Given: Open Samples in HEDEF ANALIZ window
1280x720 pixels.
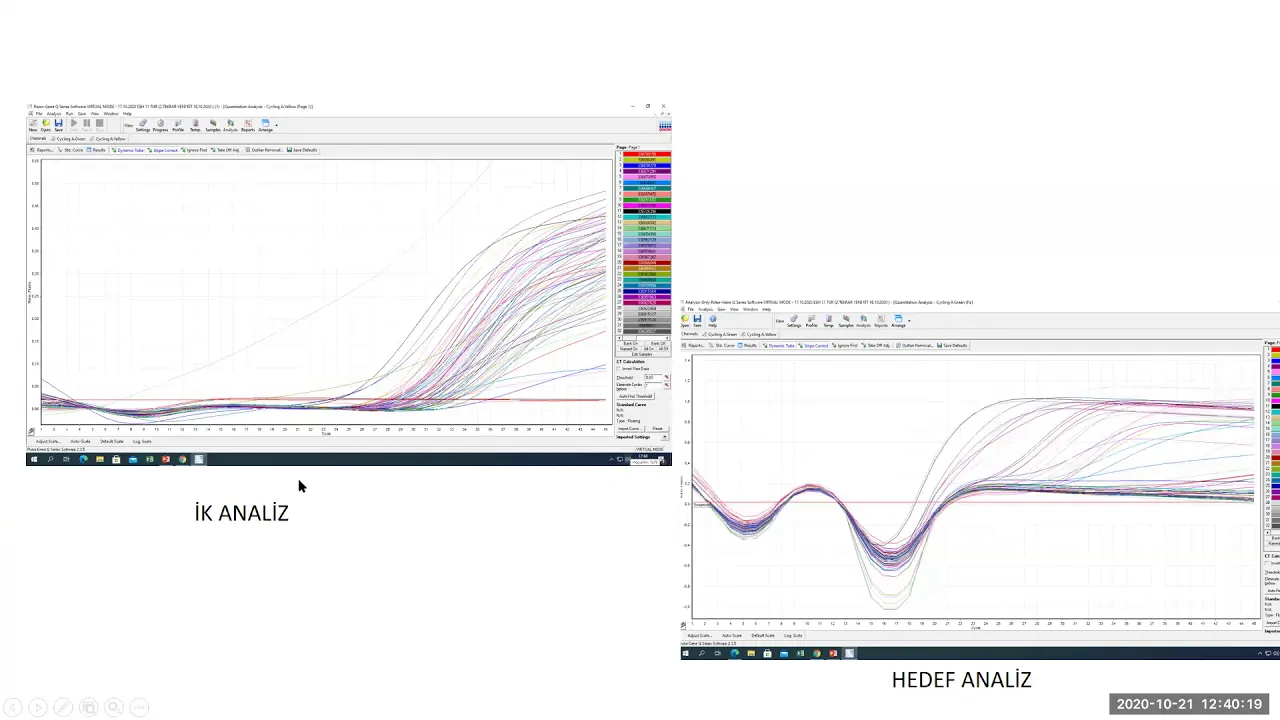Looking at the screenshot, I should click(846, 322).
